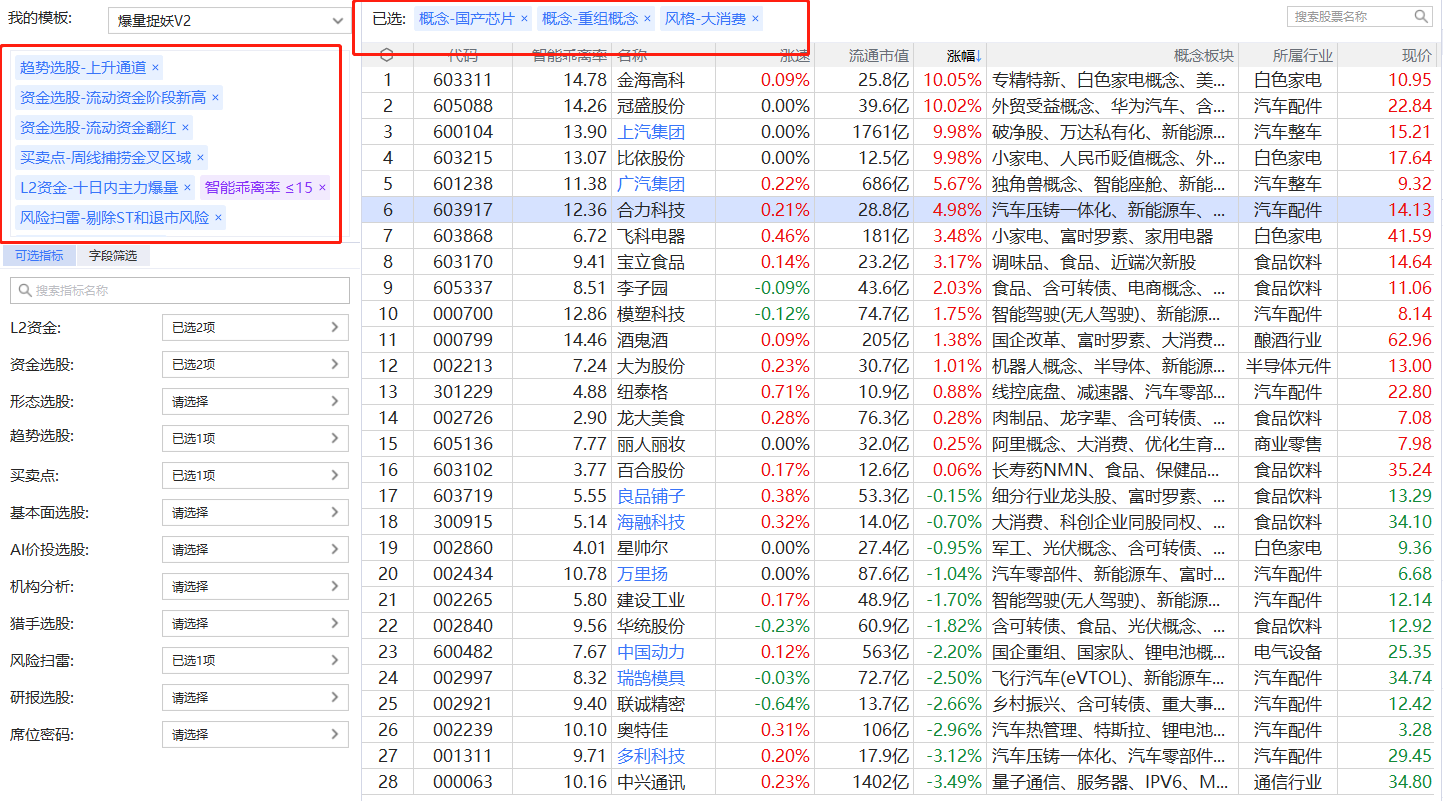This screenshot has width=1443, height=801.
Task: Remove the 资金选股-流动资金阶段新高 filter tag
Action: [x=215, y=98]
